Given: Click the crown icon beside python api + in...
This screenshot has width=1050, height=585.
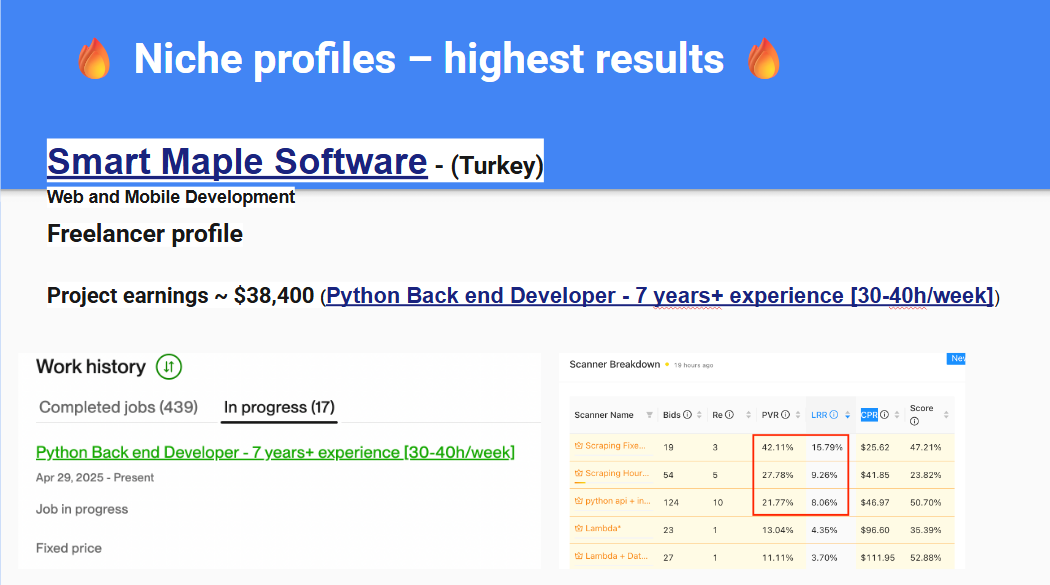Looking at the screenshot, I should click(579, 501).
